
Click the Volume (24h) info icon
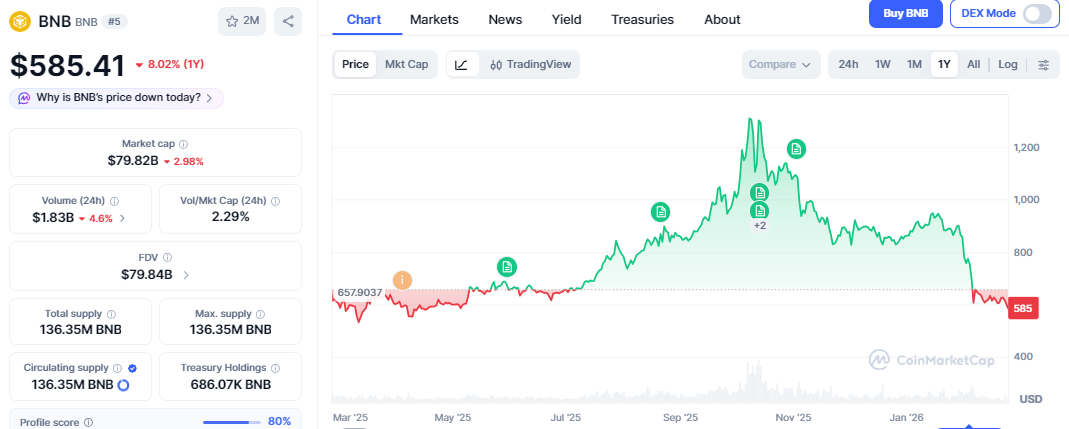[114, 201]
